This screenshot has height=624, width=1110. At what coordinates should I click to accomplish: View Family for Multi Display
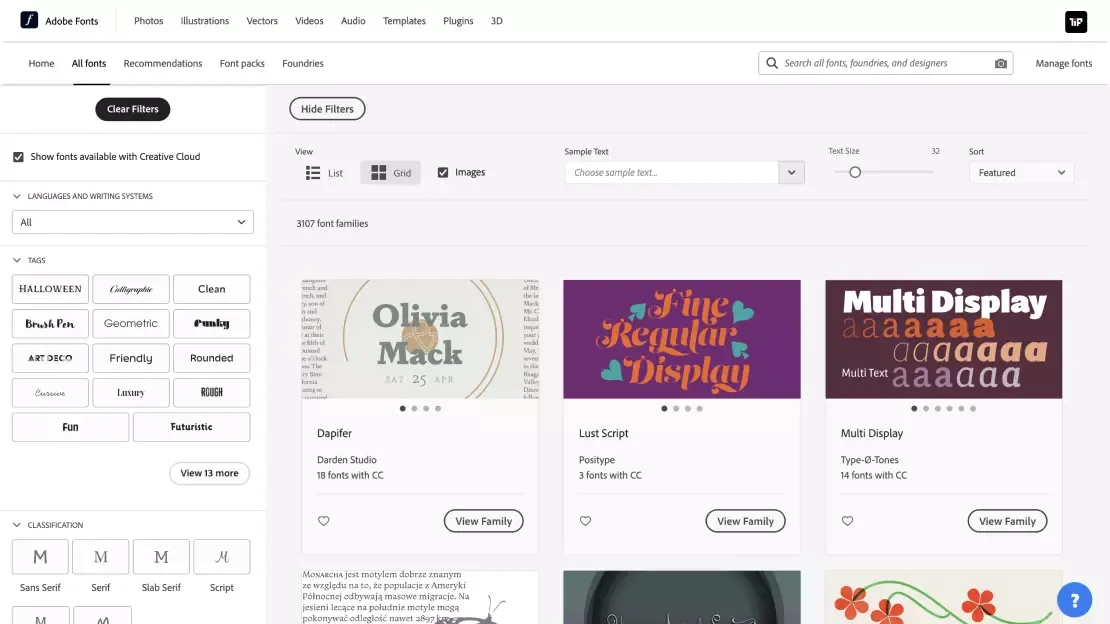coord(1007,521)
